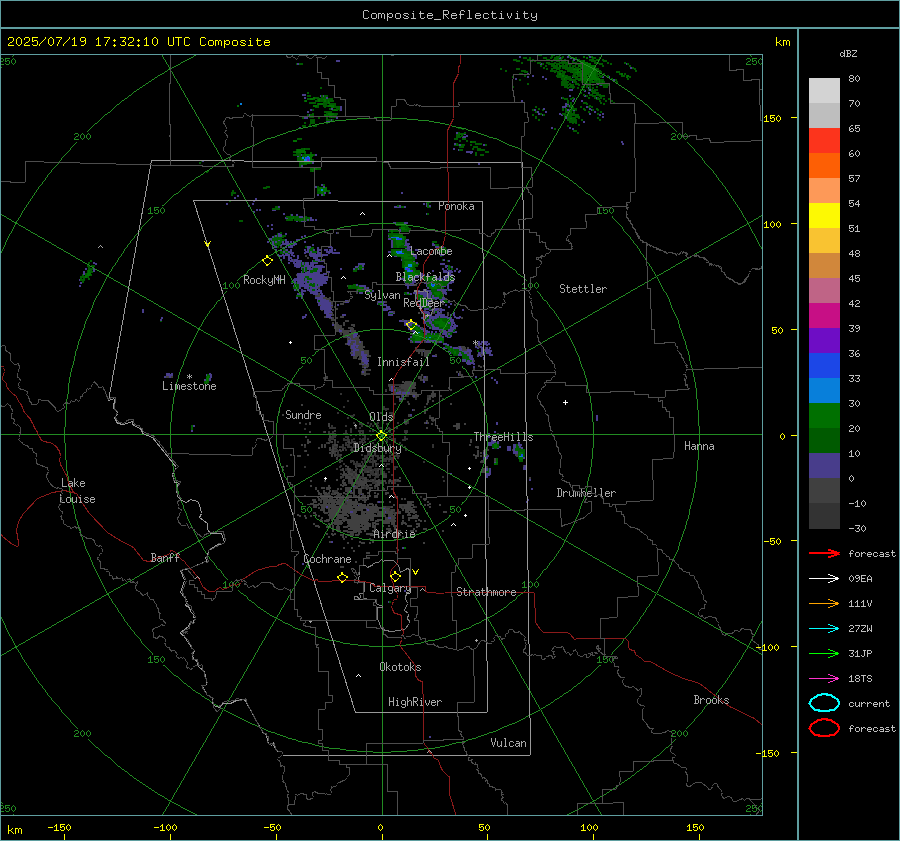Click the HighRiver city label
The height and width of the screenshot is (841, 900).
point(415,702)
